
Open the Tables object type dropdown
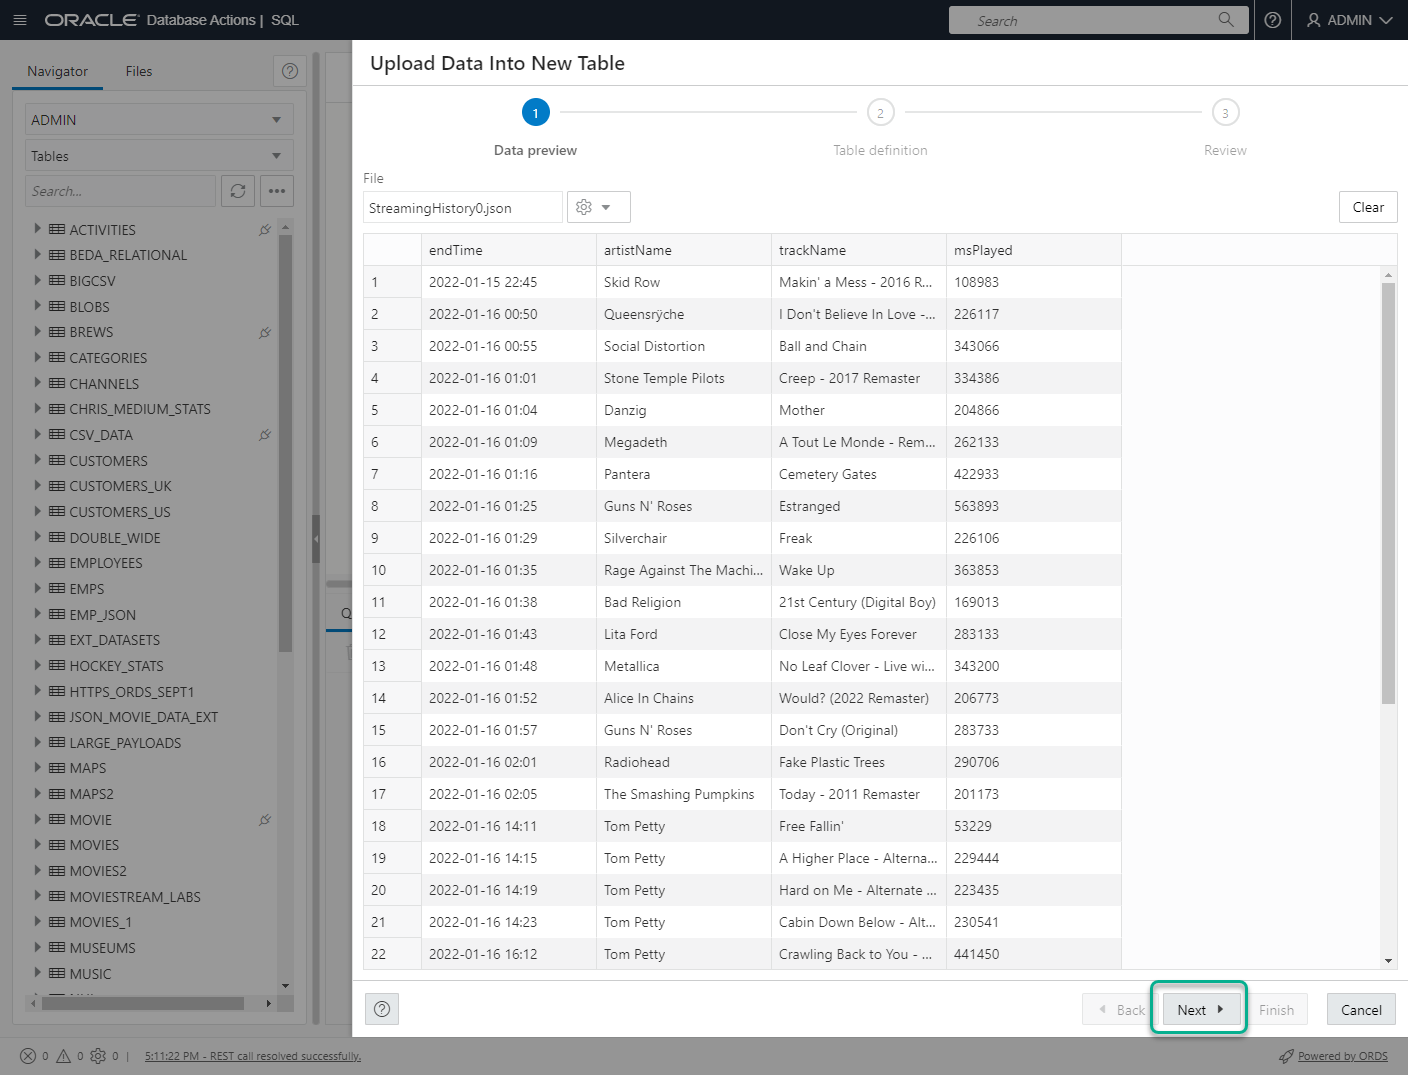pos(159,155)
